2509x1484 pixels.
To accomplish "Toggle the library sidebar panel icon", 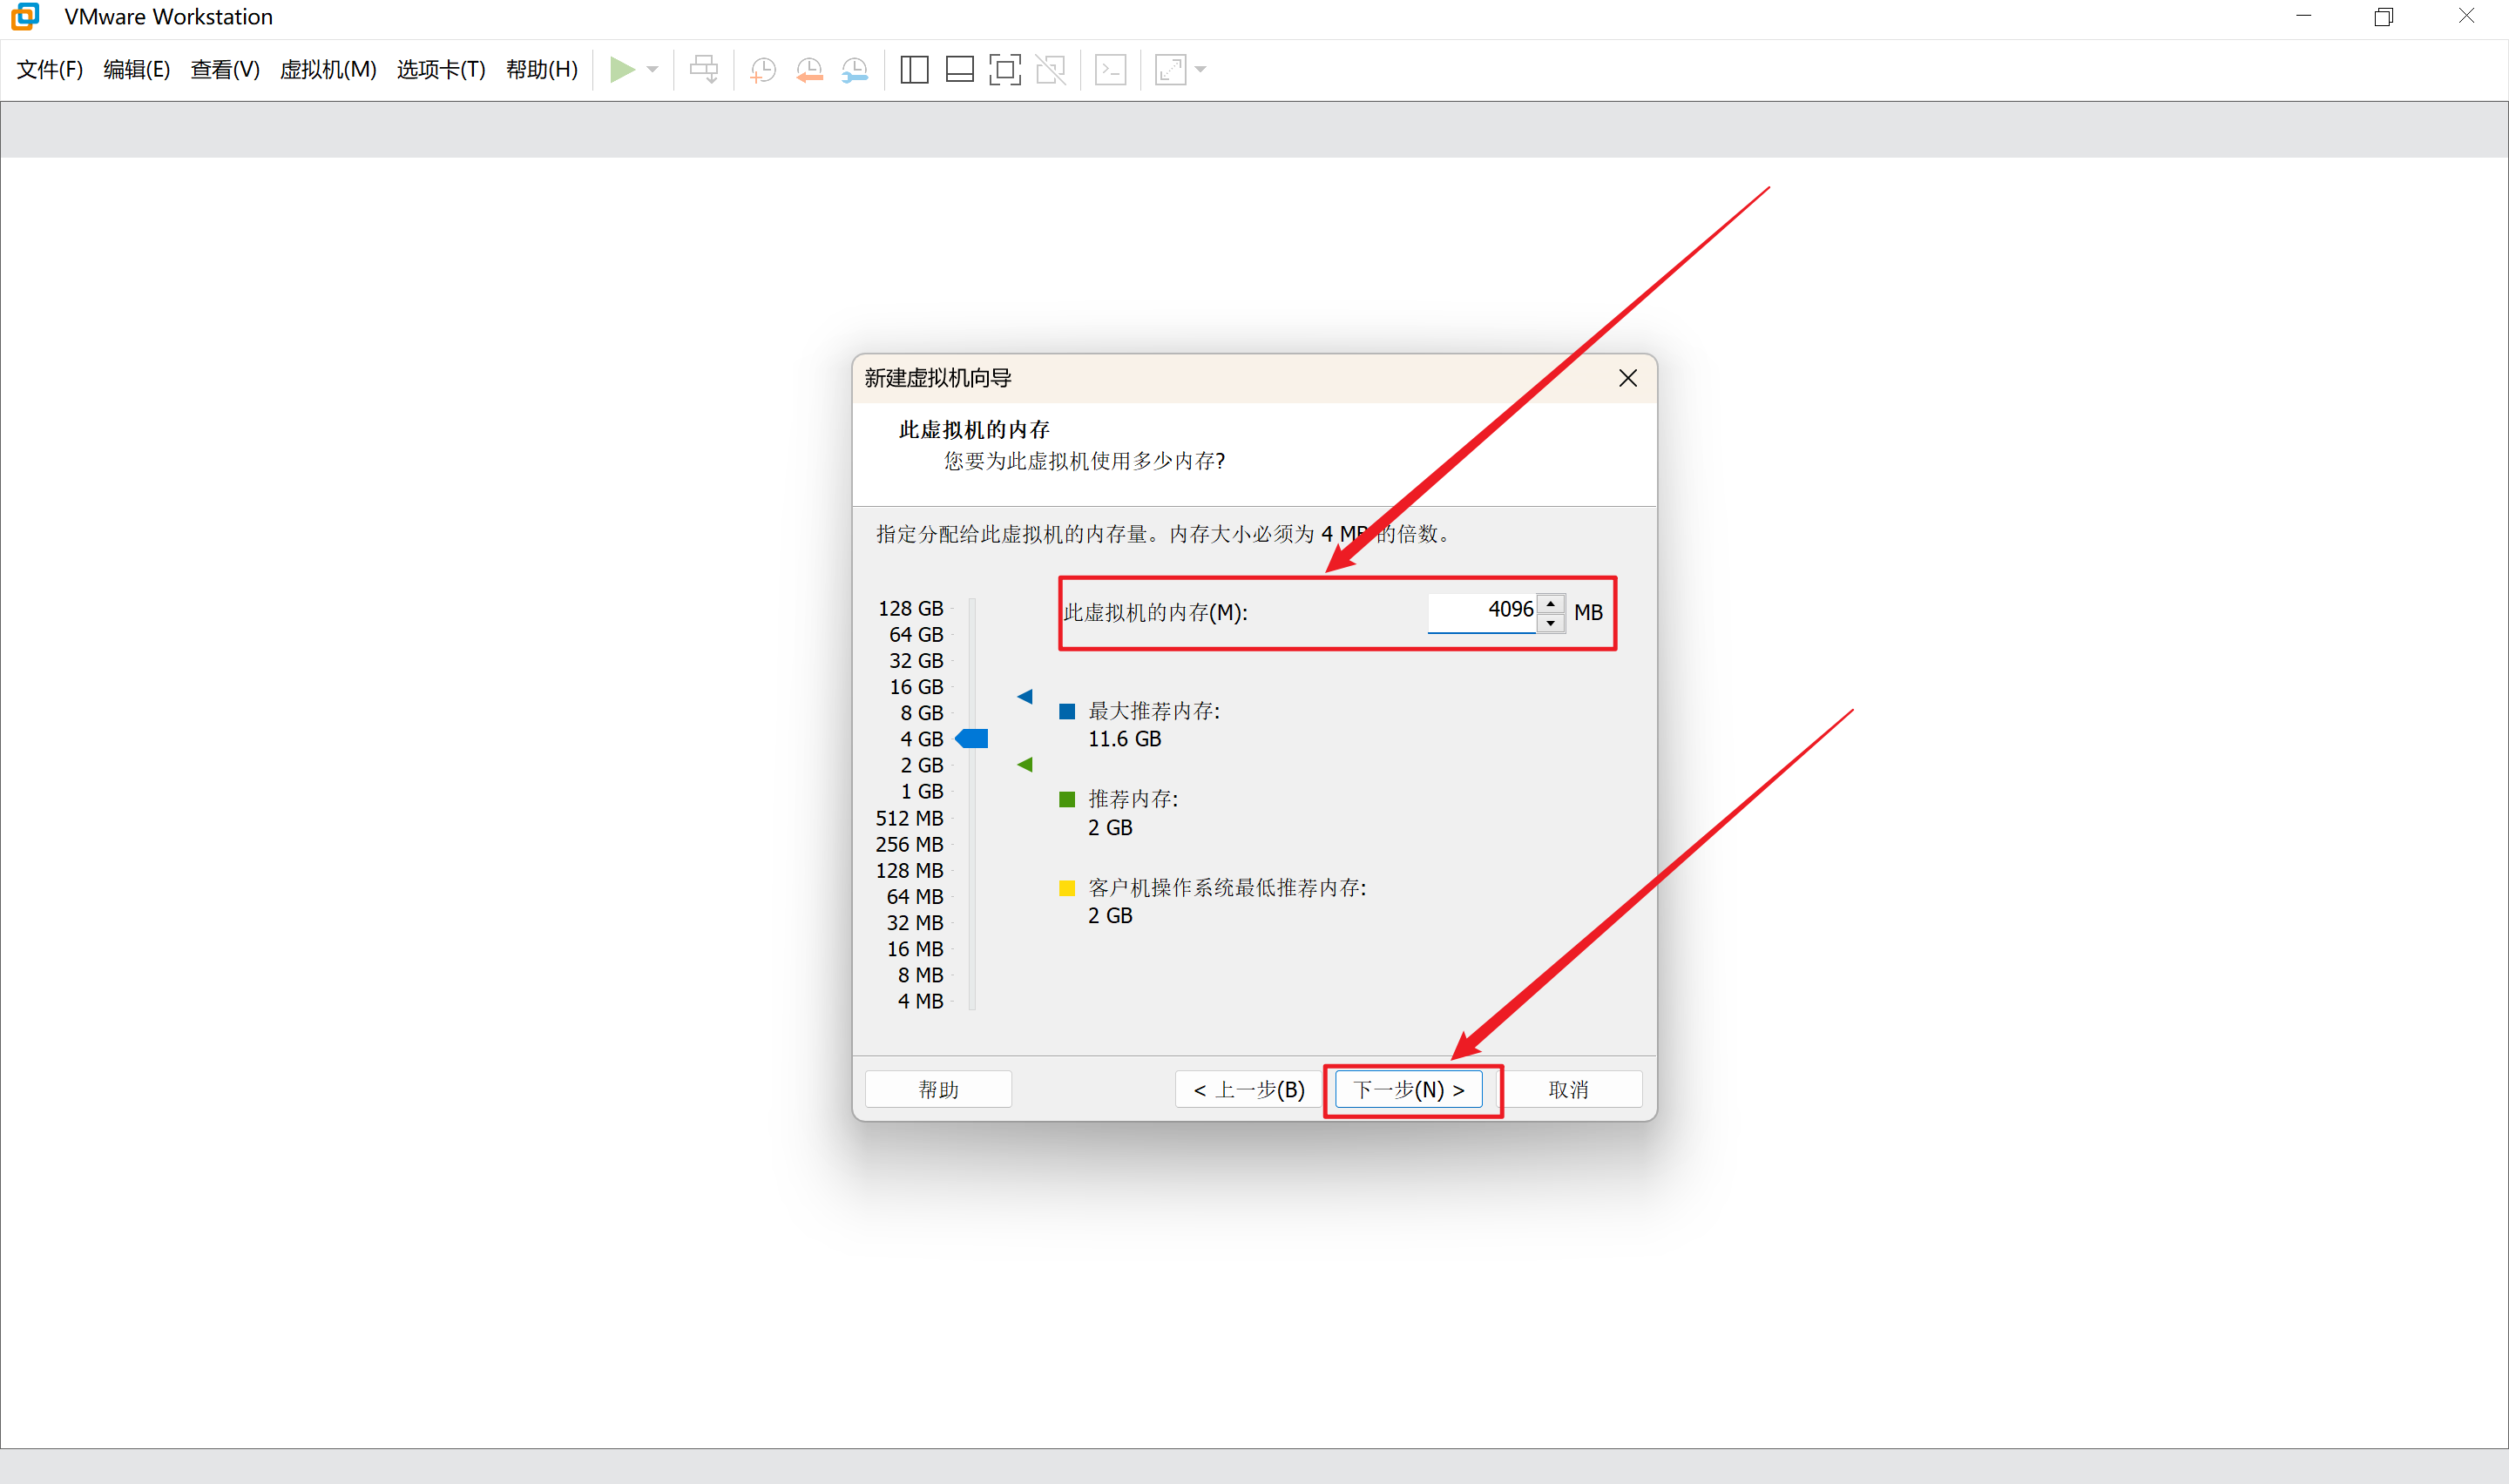I will pyautogui.click(x=914, y=69).
